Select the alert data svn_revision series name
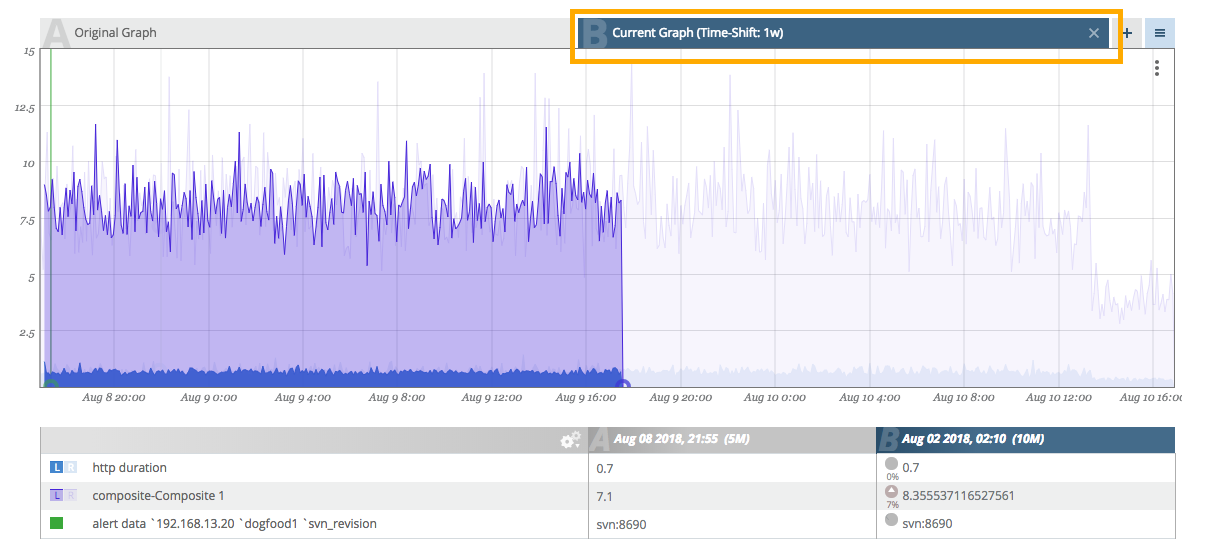 tap(234, 523)
